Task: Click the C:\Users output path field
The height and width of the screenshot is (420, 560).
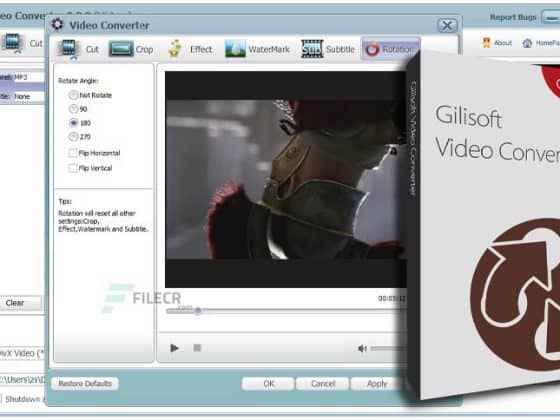Action: click(x=22, y=380)
